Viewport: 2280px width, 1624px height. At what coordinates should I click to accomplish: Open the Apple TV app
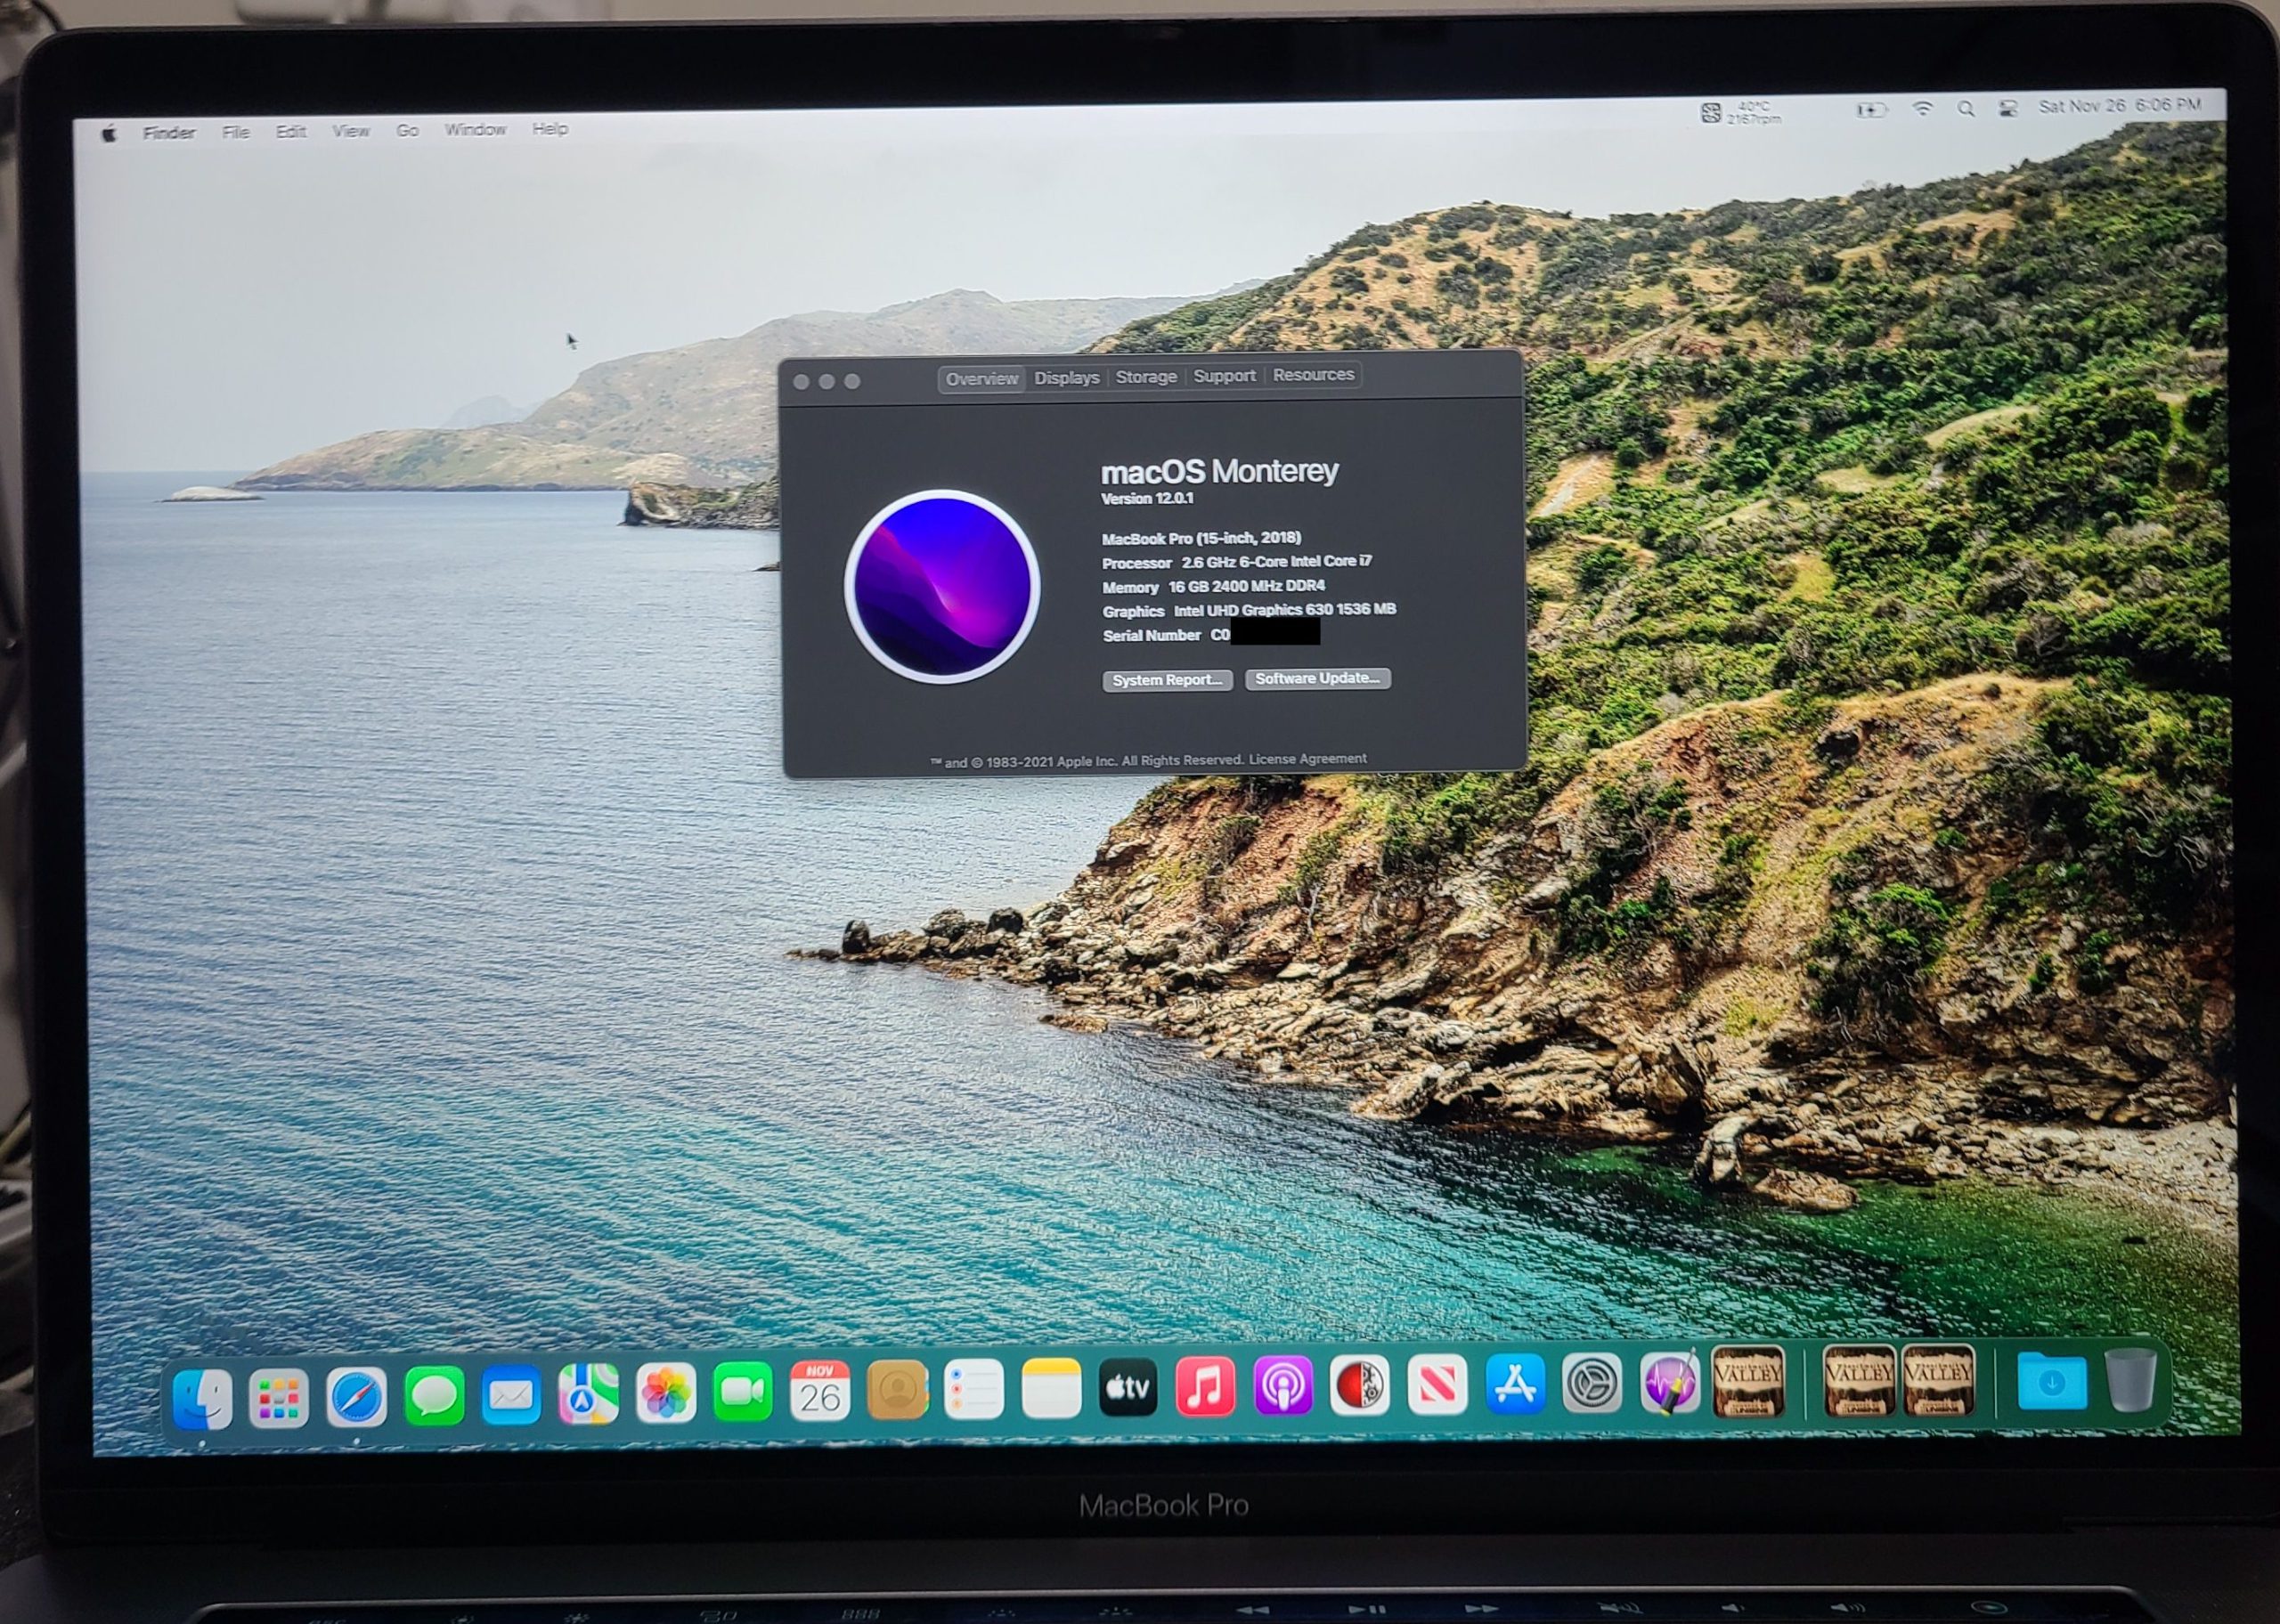coord(1127,1388)
